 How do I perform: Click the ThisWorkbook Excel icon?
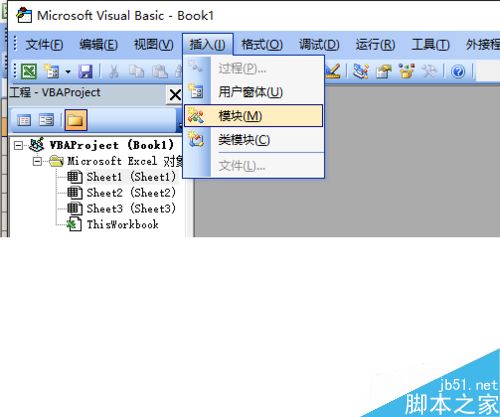click(74, 224)
